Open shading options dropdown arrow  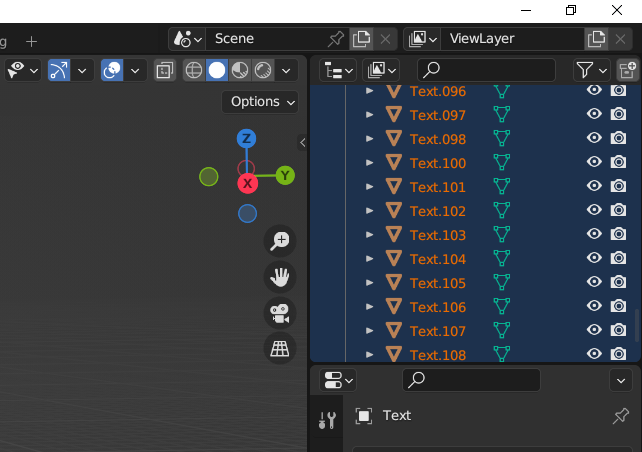[286, 70]
